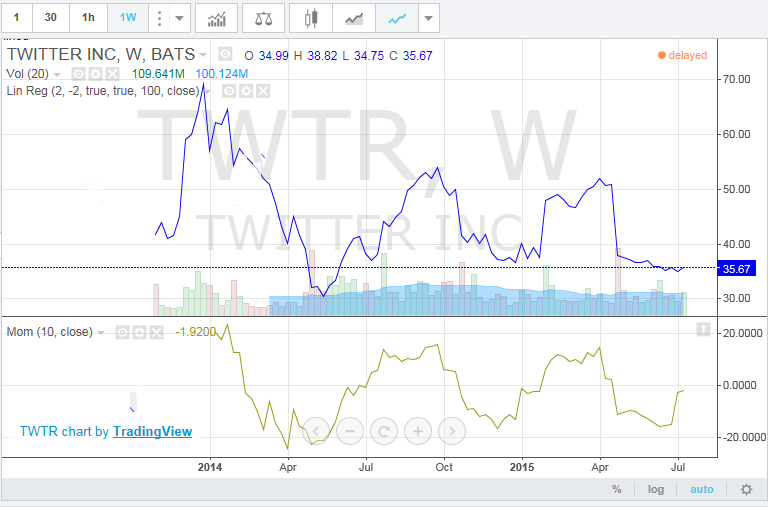Screen dimensions: 768x507
Task: Open the TWITTER INC symbol dropdown
Action: (x=203, y=54)
